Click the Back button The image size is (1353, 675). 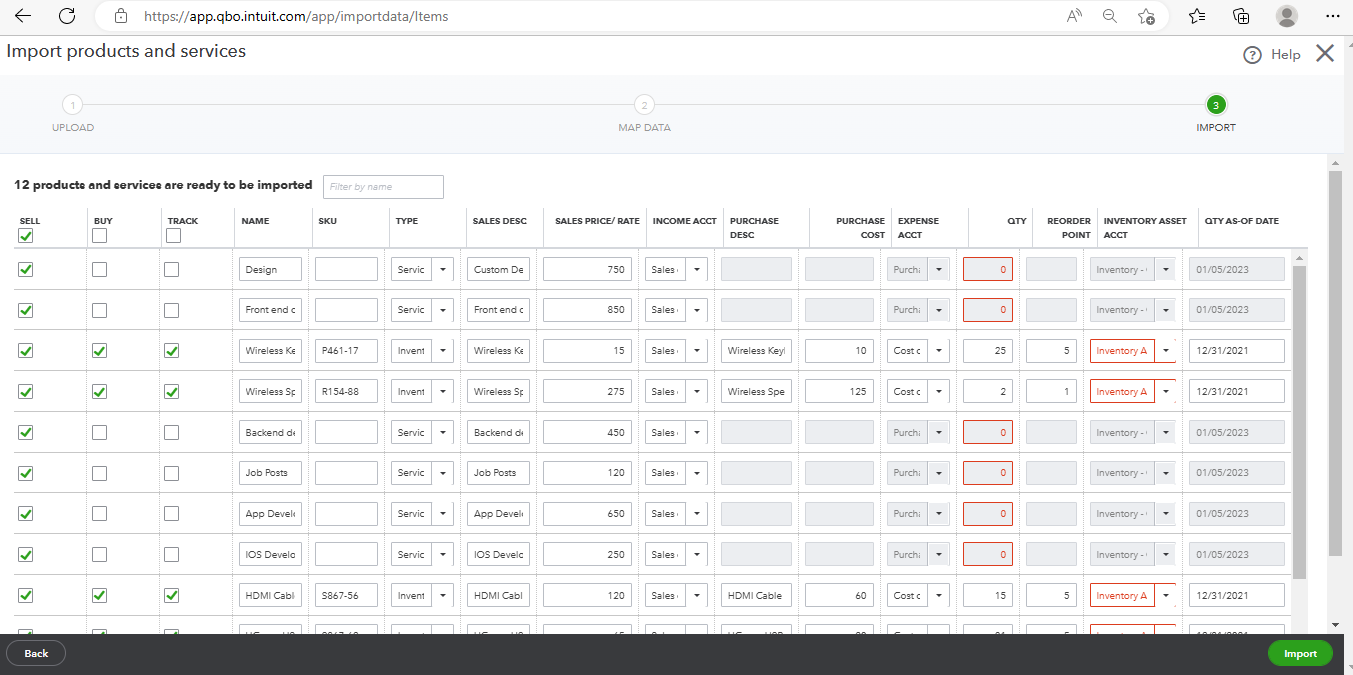click(x=36, y=653)
